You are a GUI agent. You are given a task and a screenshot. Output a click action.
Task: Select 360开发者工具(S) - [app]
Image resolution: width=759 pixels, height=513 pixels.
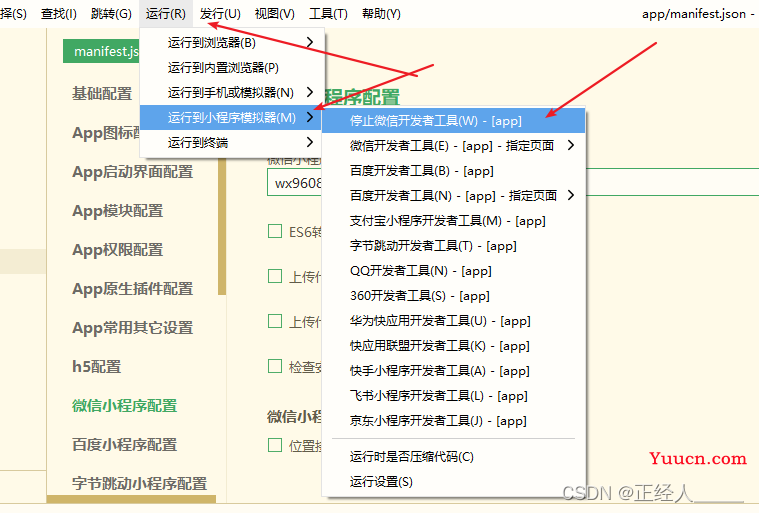[x=453, y=296]
